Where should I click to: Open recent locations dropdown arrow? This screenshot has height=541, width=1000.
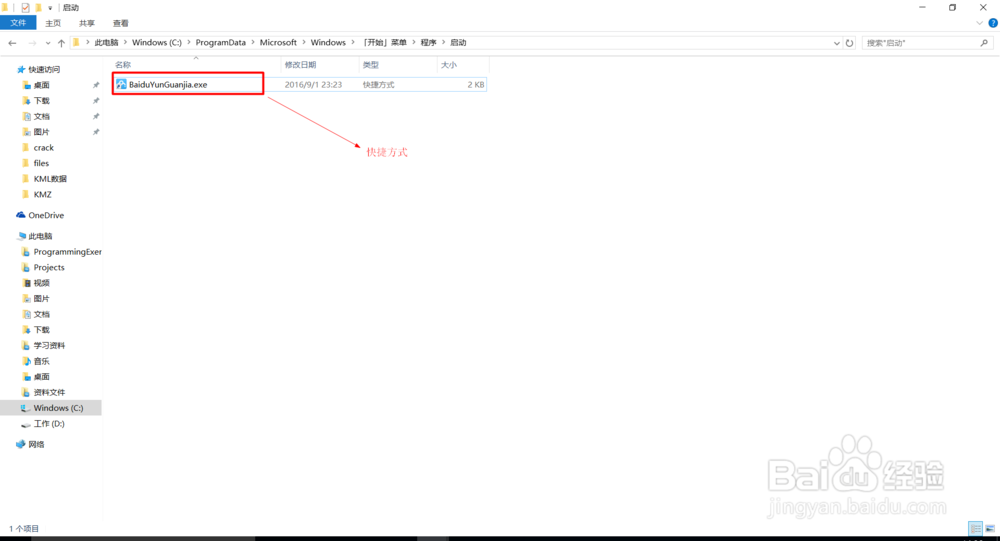coord(48,43)
